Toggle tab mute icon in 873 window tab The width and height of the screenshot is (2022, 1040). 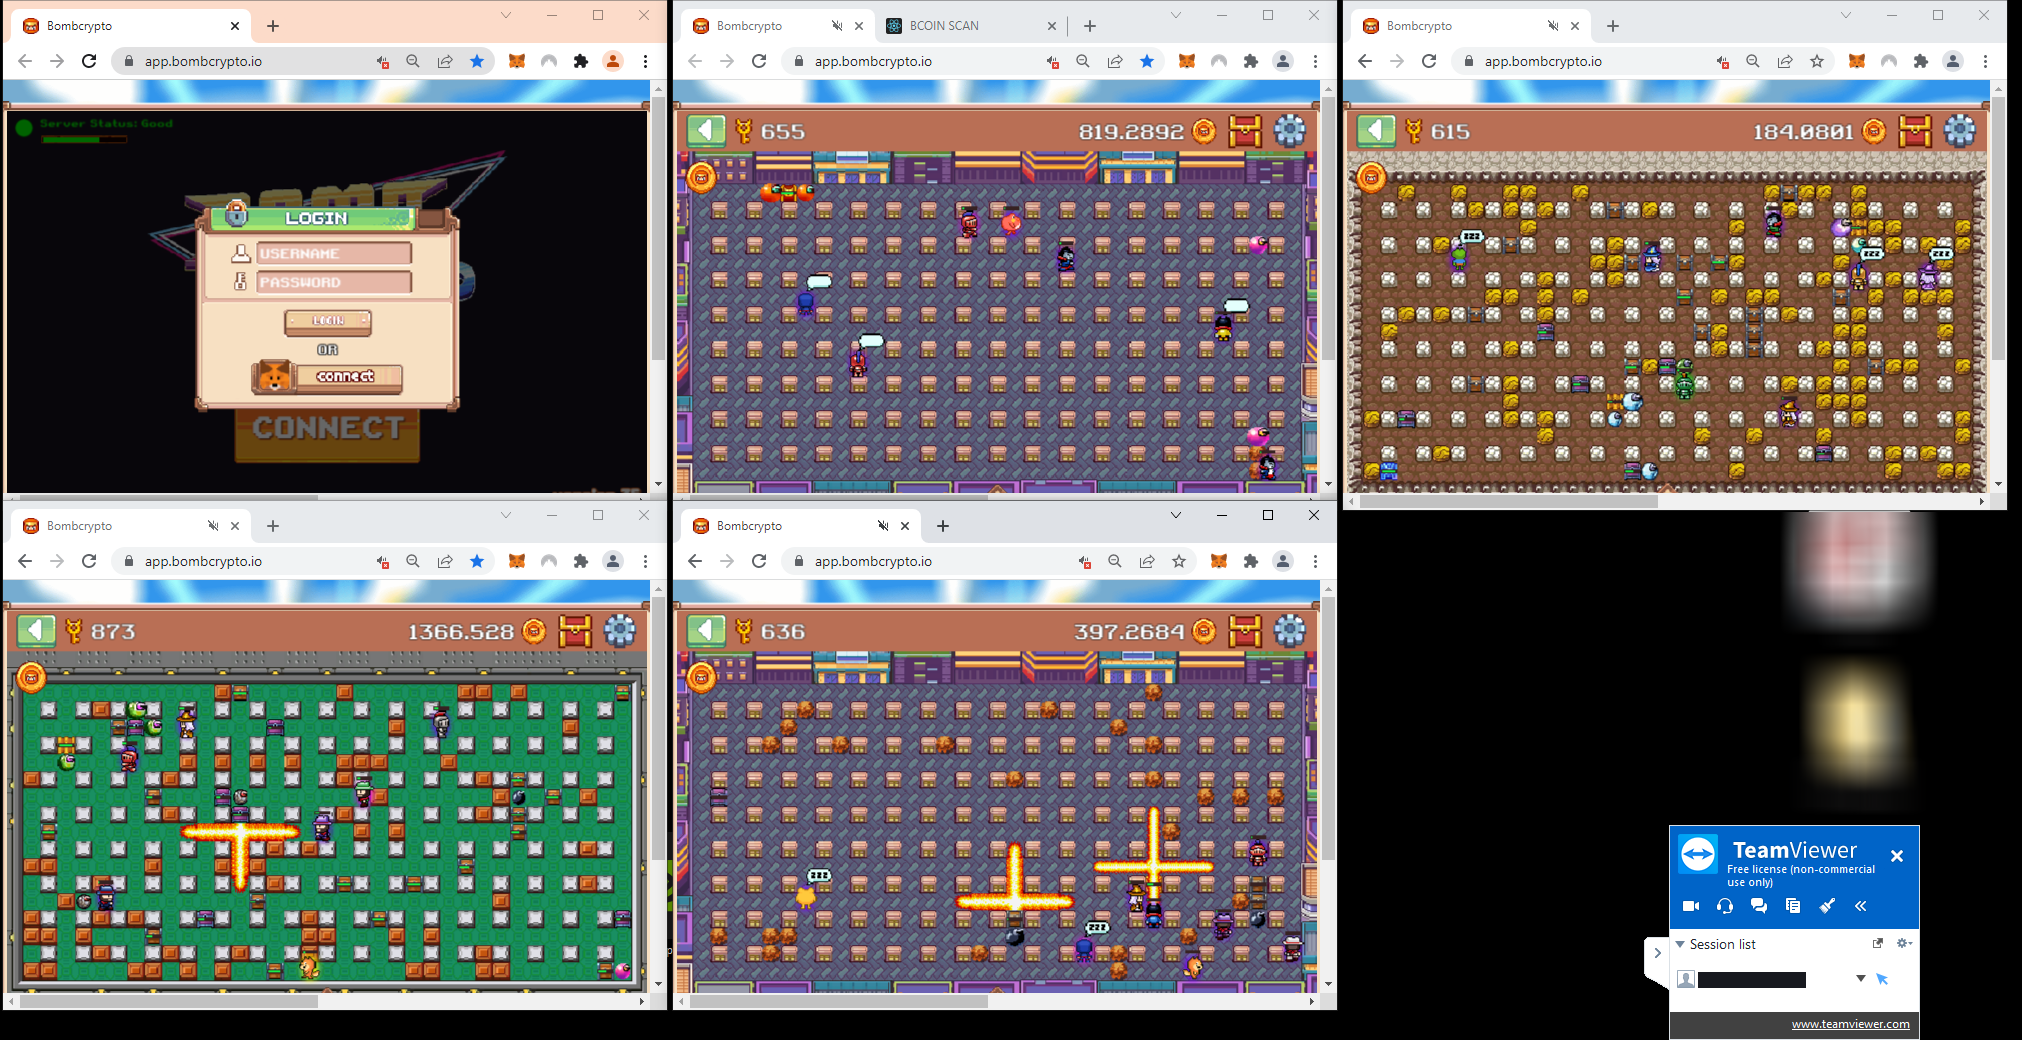pyautogui.click(x=213, y=526)
